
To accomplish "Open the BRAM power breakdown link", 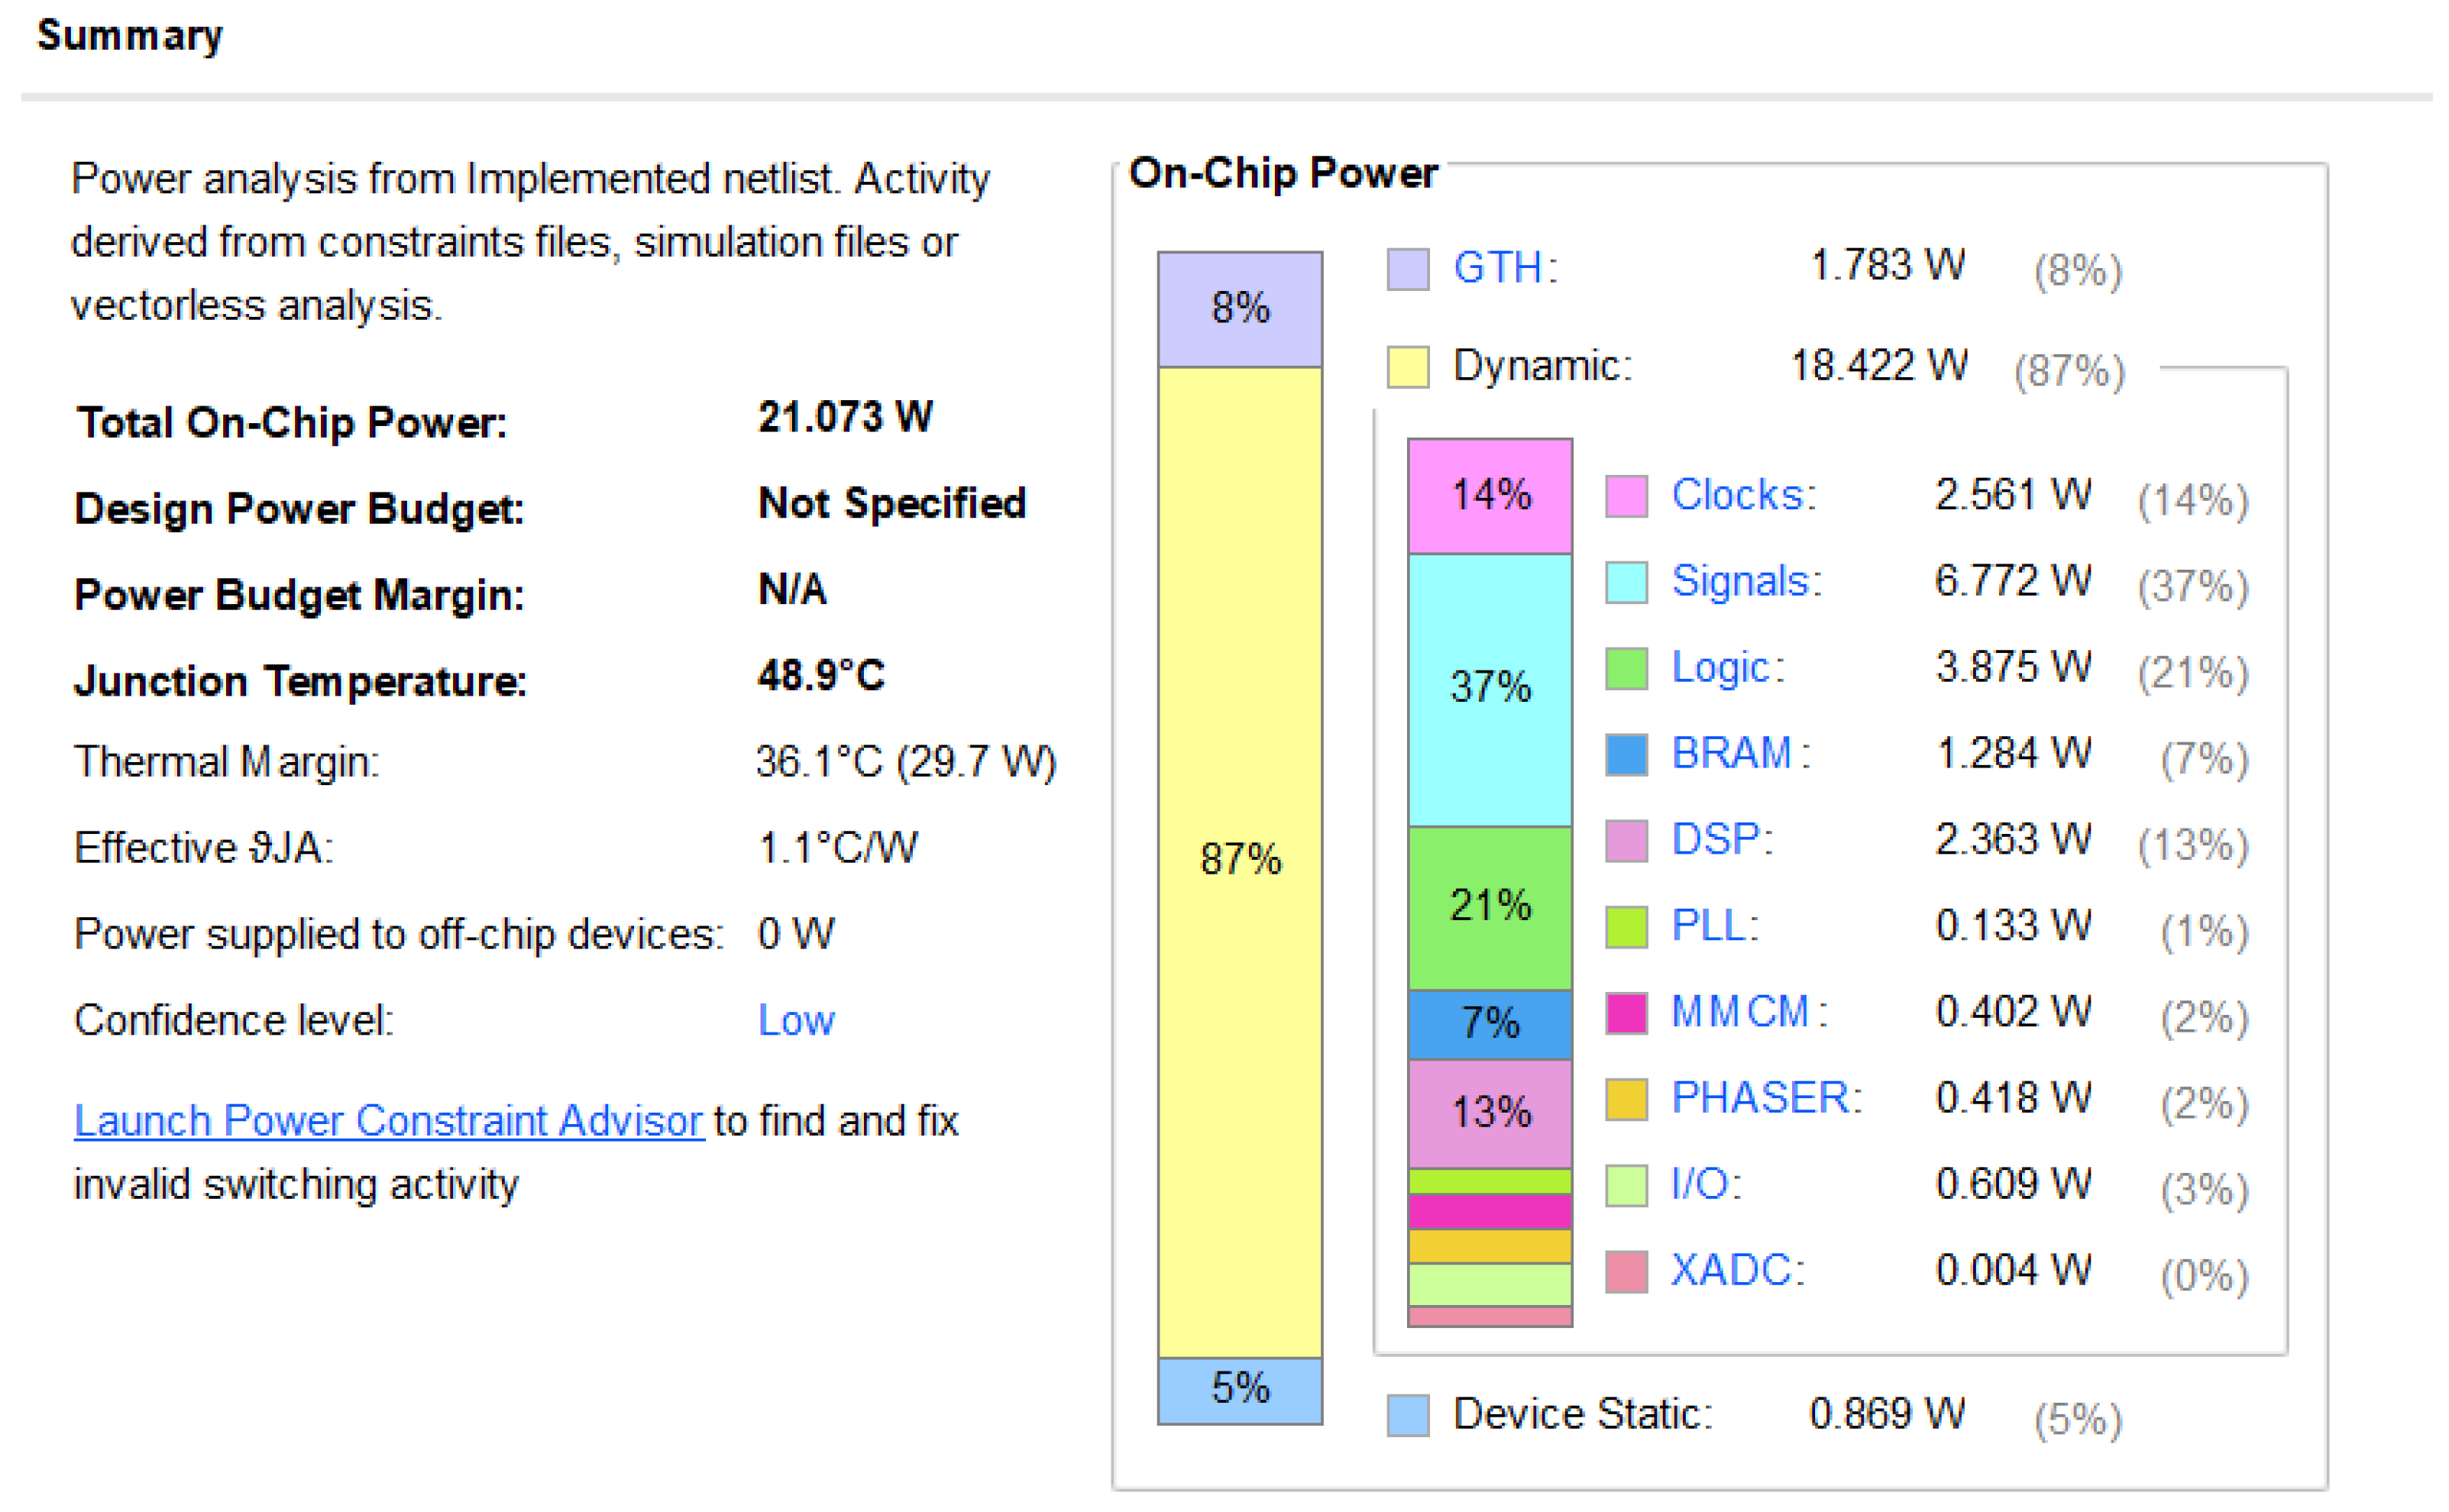I will point(1732,754).
